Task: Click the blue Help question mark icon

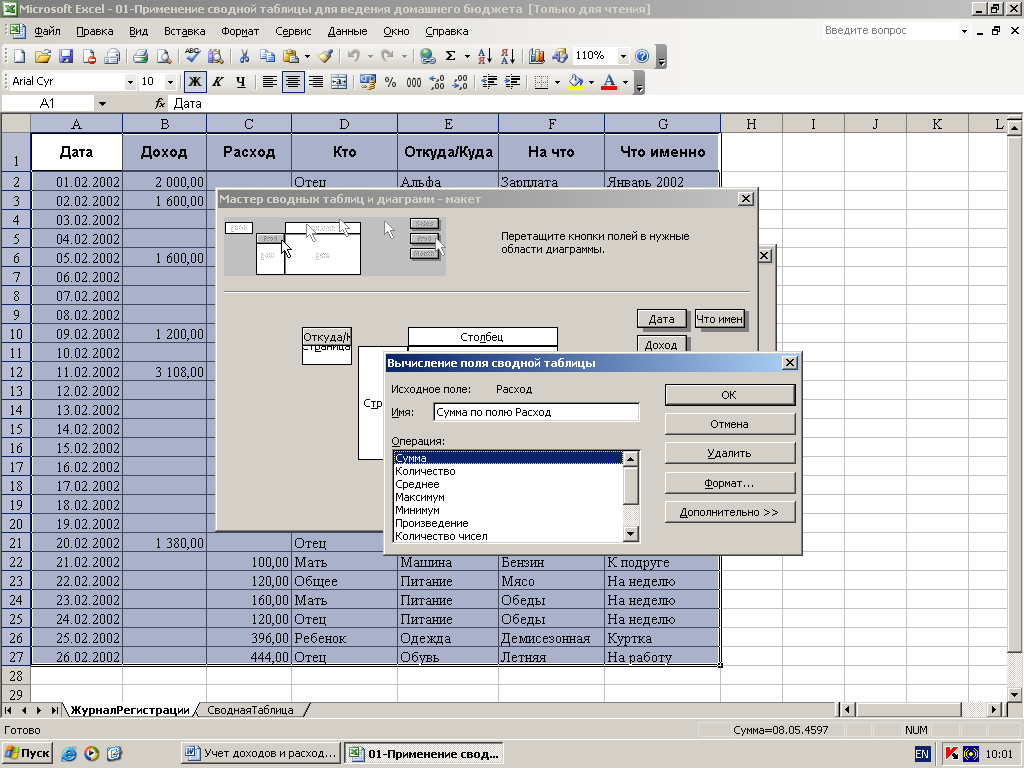Action: pyautogui.click(x=642, y=56)
